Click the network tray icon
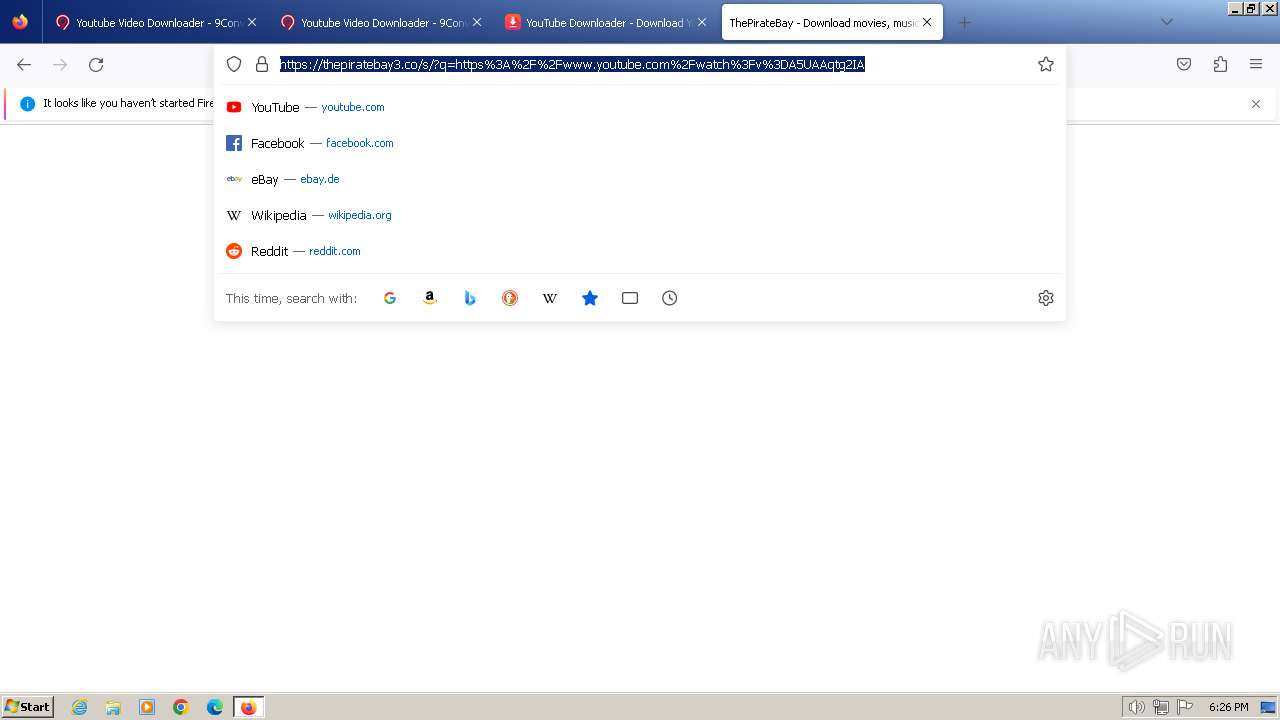The width and height of the screenshot is (1280, 720). click(1161, 707)
